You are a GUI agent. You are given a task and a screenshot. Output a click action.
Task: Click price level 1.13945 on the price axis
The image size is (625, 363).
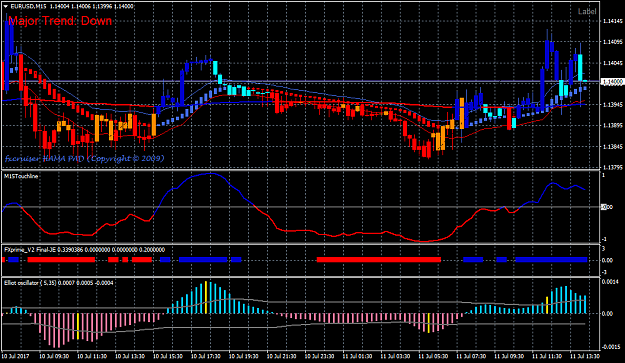point(613,104)
